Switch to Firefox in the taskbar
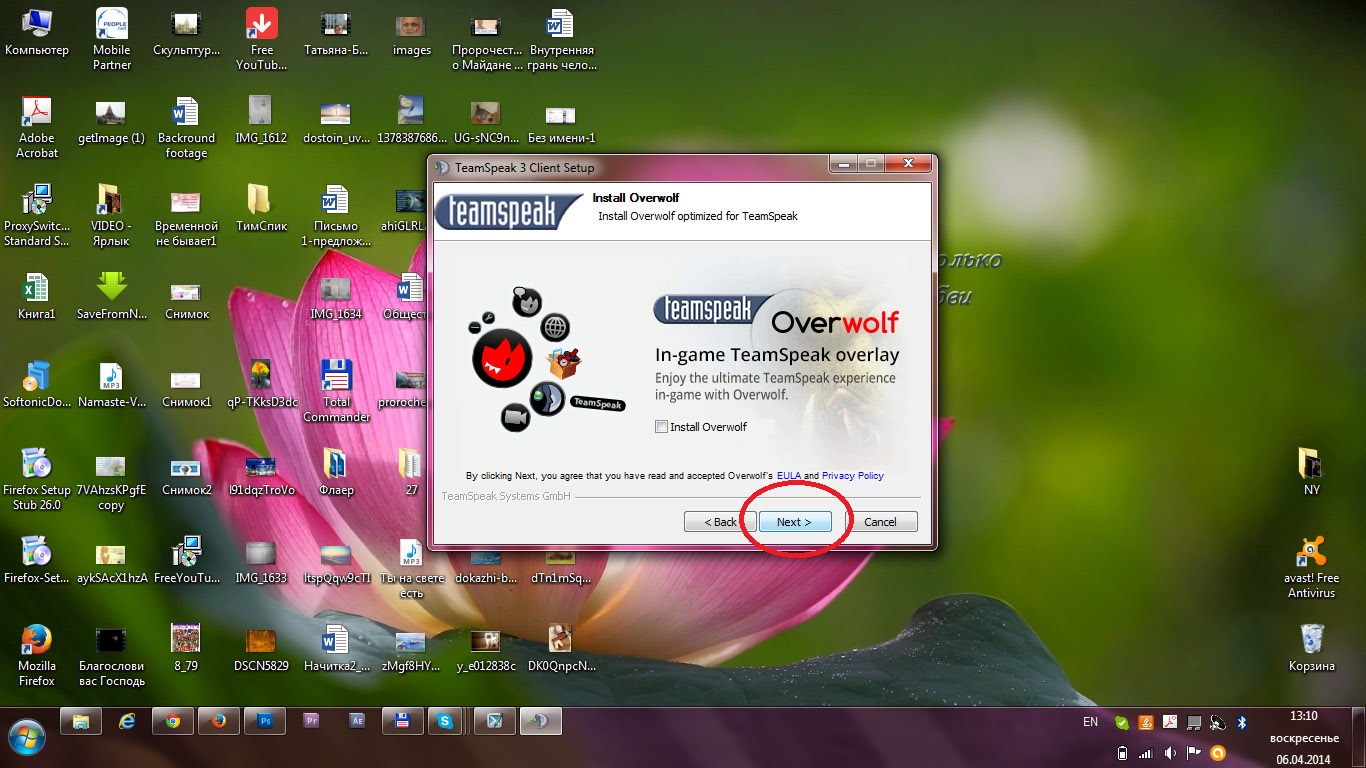1366x768 pixels. [219, 720]
